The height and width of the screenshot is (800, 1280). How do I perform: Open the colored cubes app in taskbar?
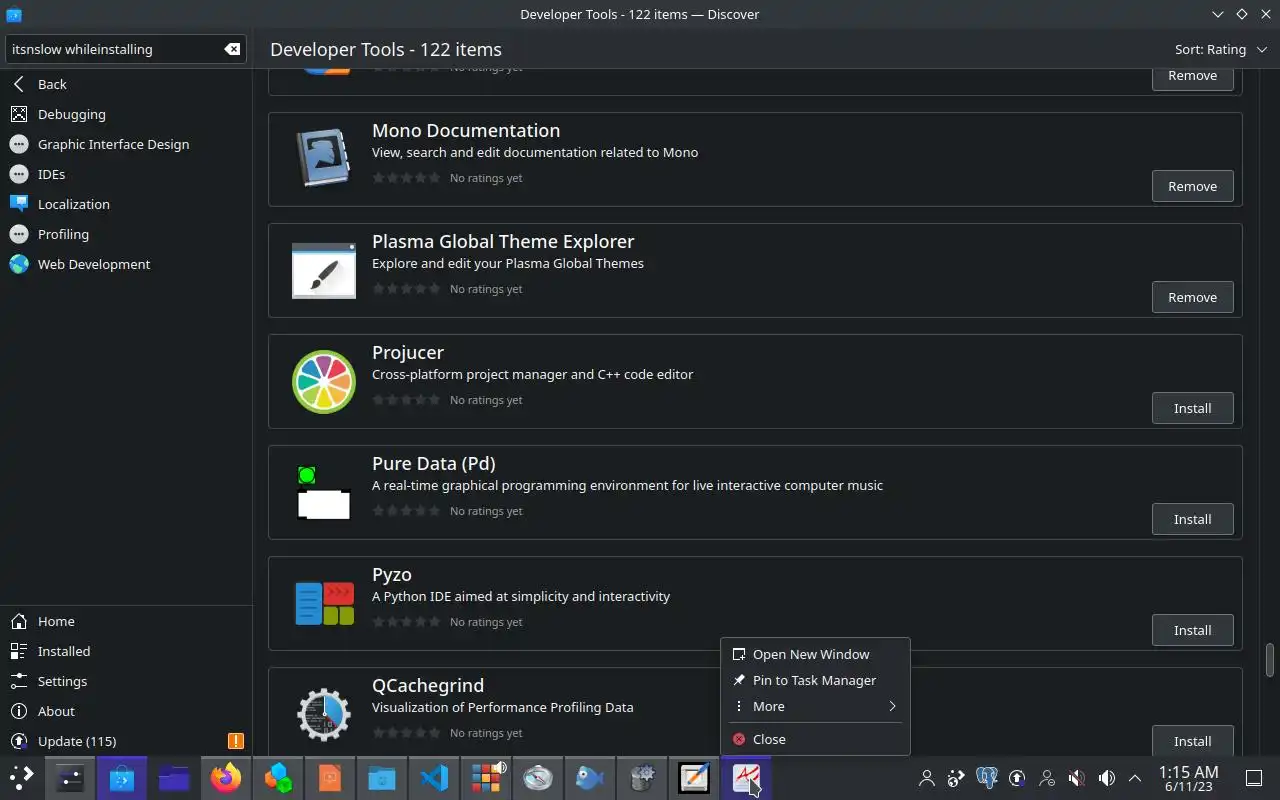pyautogui.click(x=278, y=778)
